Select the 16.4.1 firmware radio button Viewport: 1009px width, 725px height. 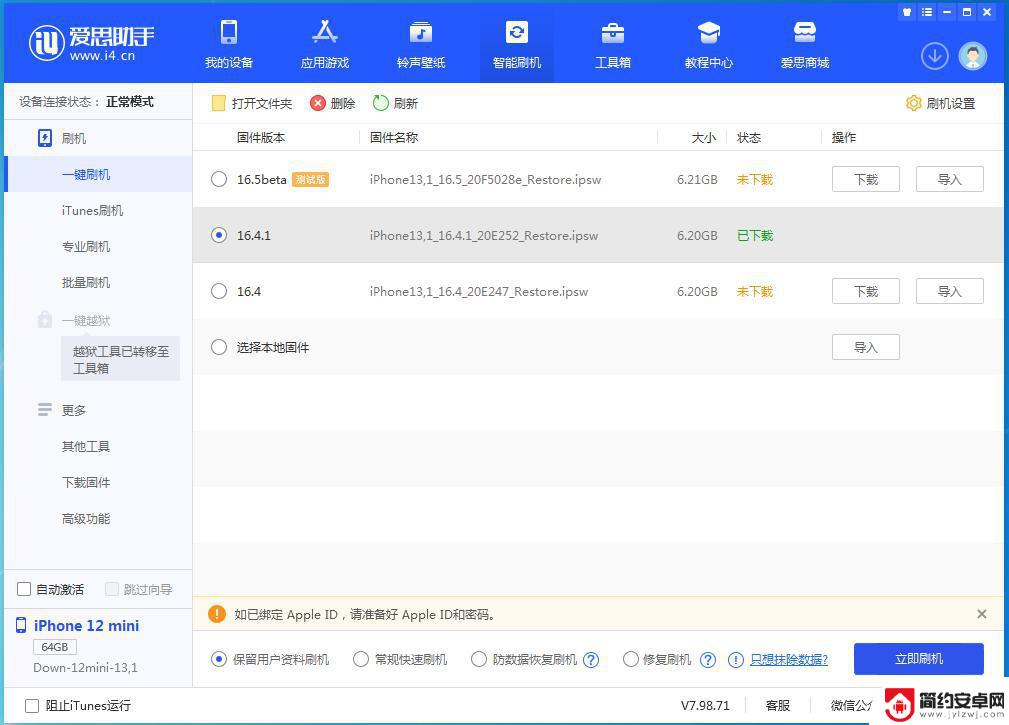coord(219,235)
